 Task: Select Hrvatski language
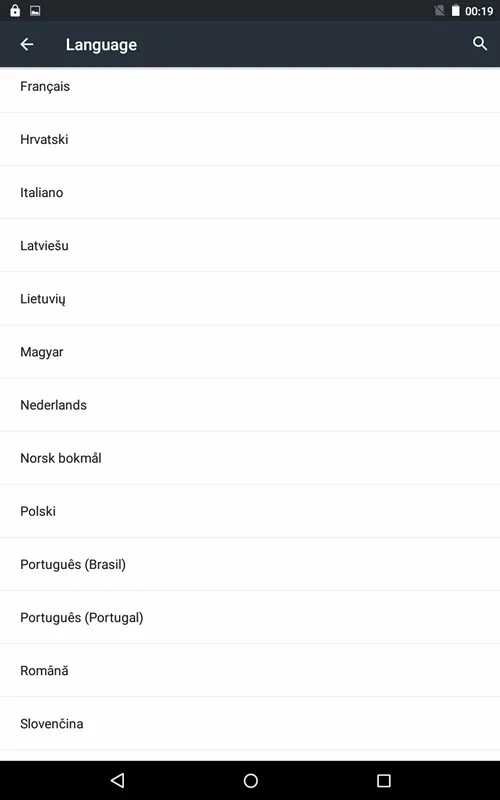250,139
